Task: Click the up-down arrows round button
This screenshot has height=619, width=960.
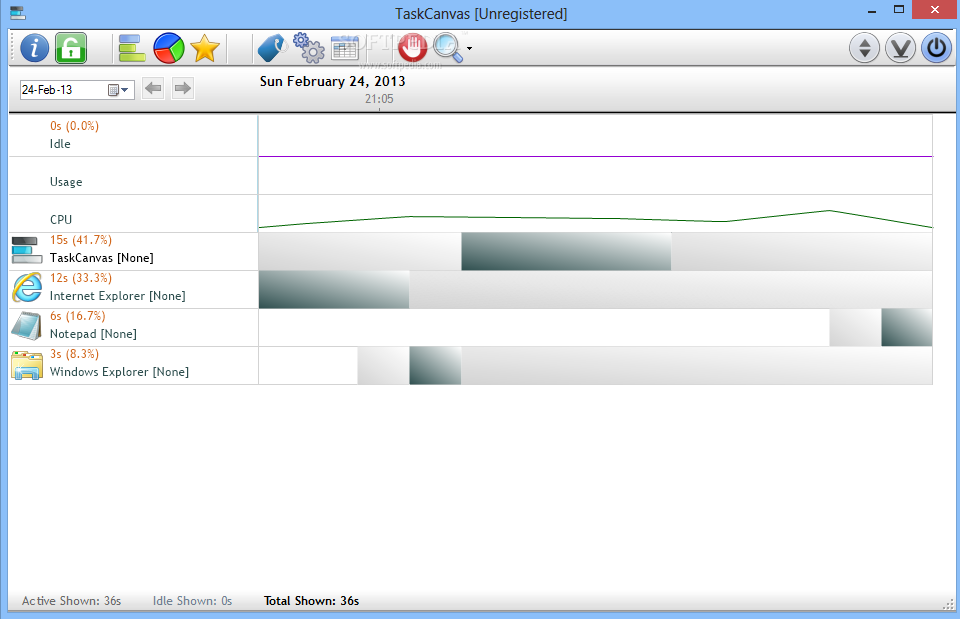Action: point(864,48)
